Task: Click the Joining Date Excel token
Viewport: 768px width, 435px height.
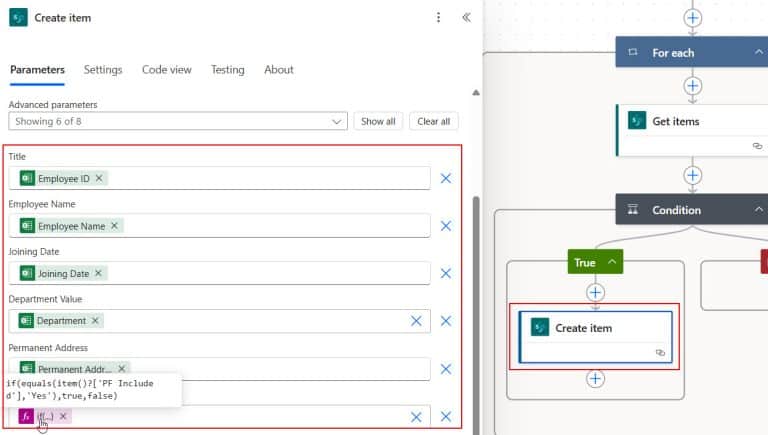Action: [63, 273]
